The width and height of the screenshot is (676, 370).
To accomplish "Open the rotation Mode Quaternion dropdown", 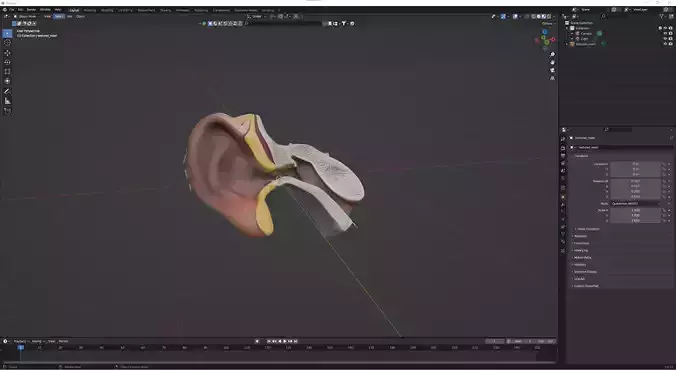I will tap(635, 204).
